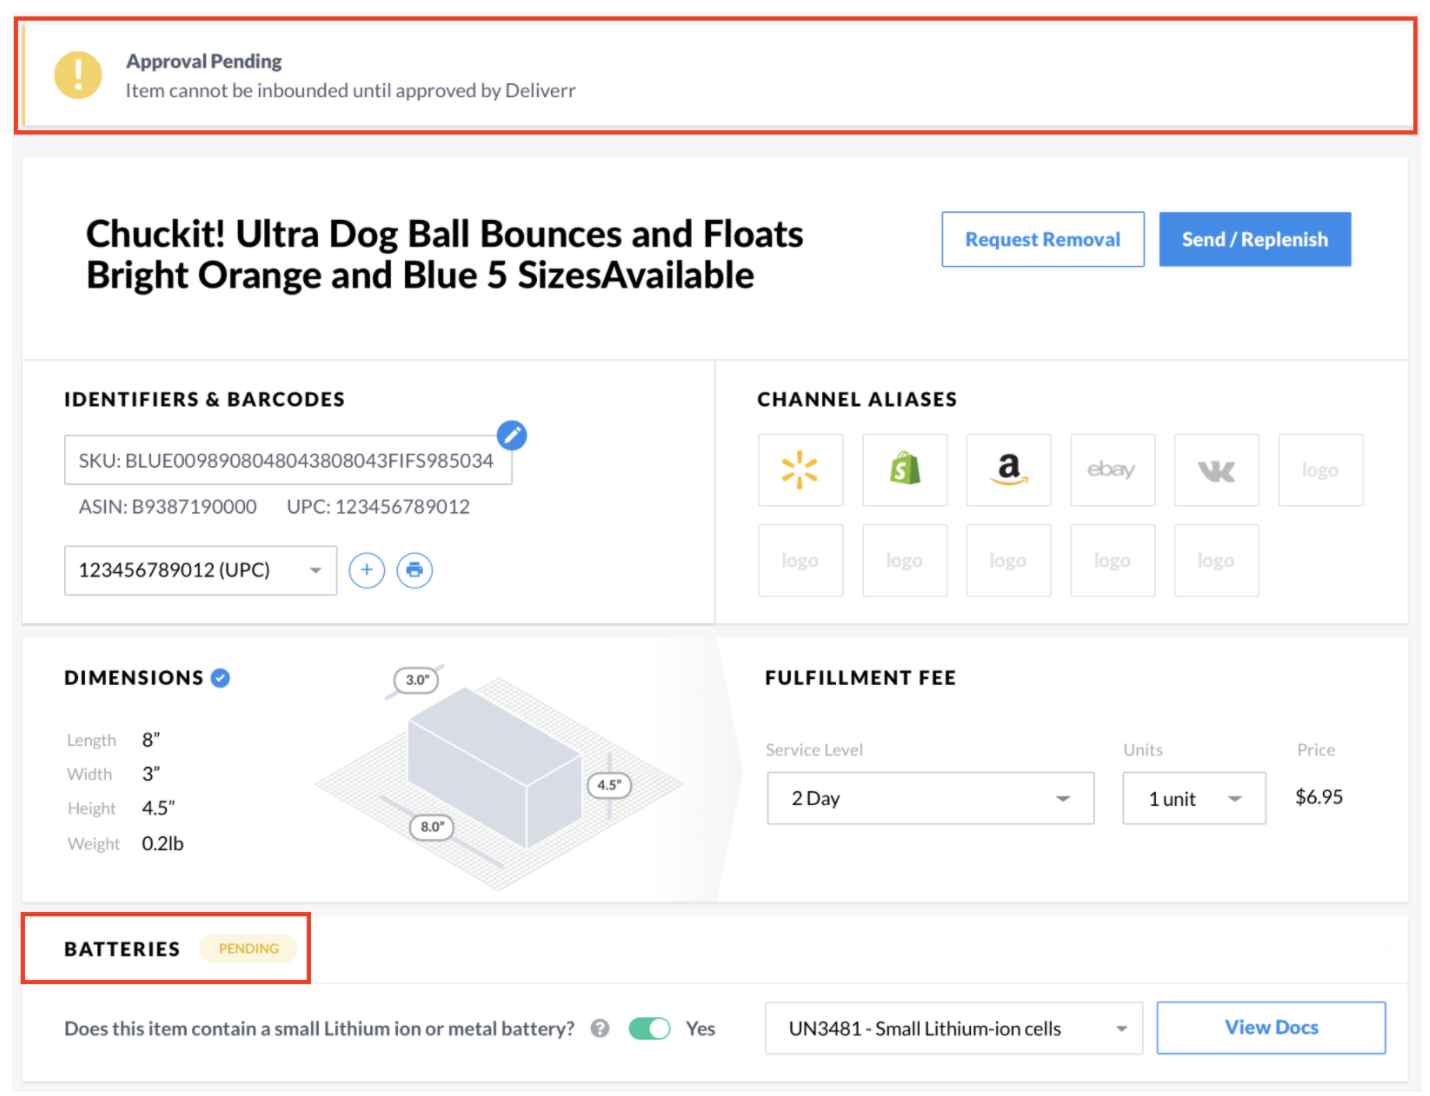Viewport: 1430px width, 1096px height.
Task: Click the BATTERIES section heading
Action: pos(122,949)
